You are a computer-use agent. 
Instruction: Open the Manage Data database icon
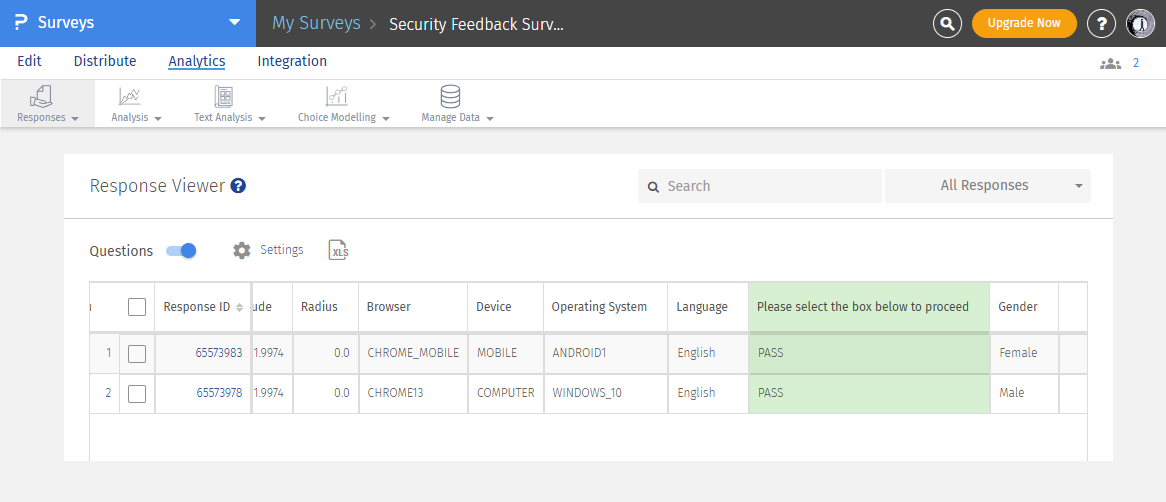pos(451,97)
